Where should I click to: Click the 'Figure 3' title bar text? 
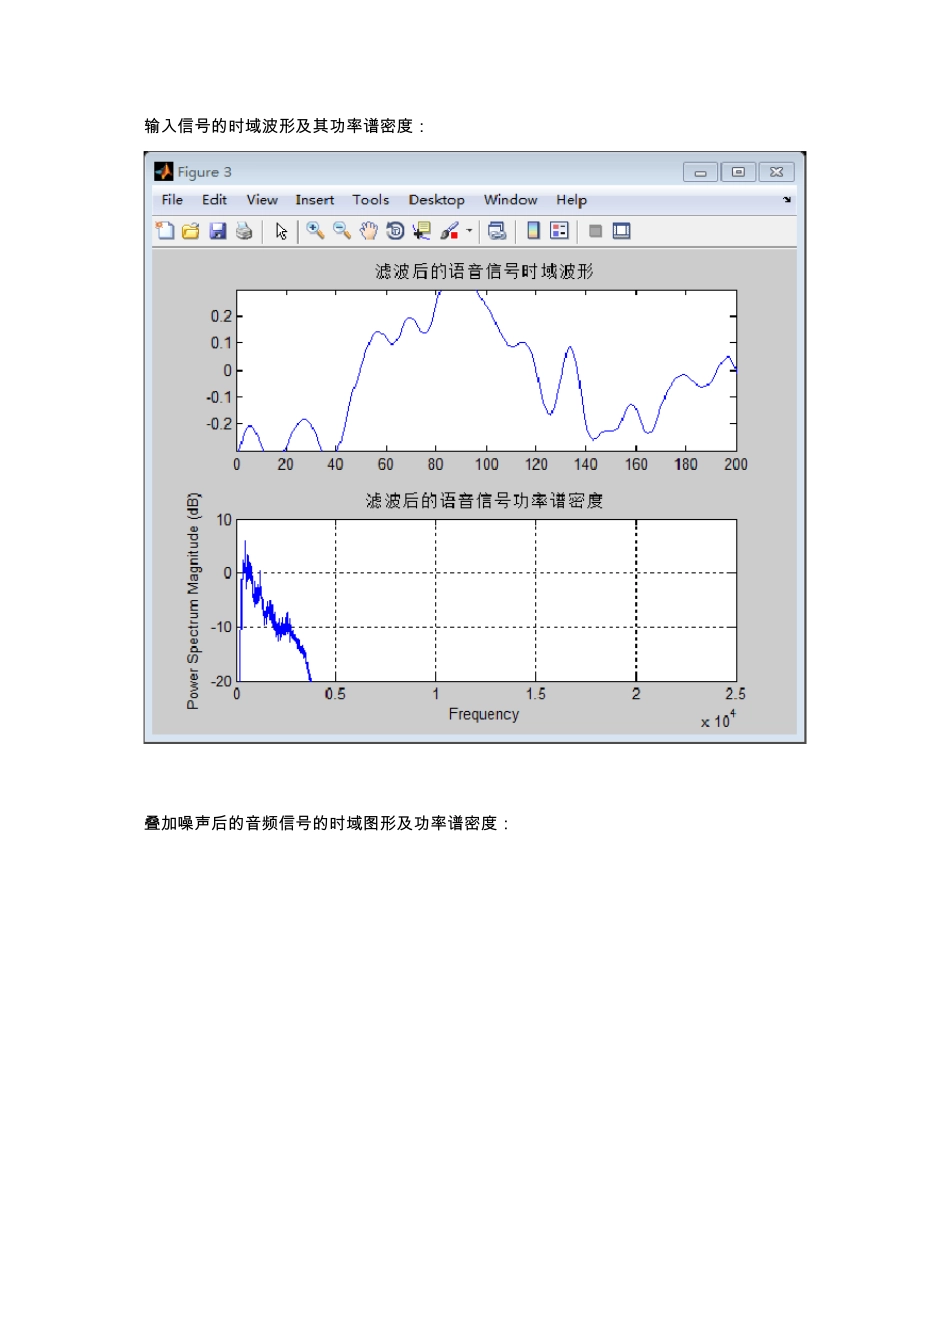point(204,172)
